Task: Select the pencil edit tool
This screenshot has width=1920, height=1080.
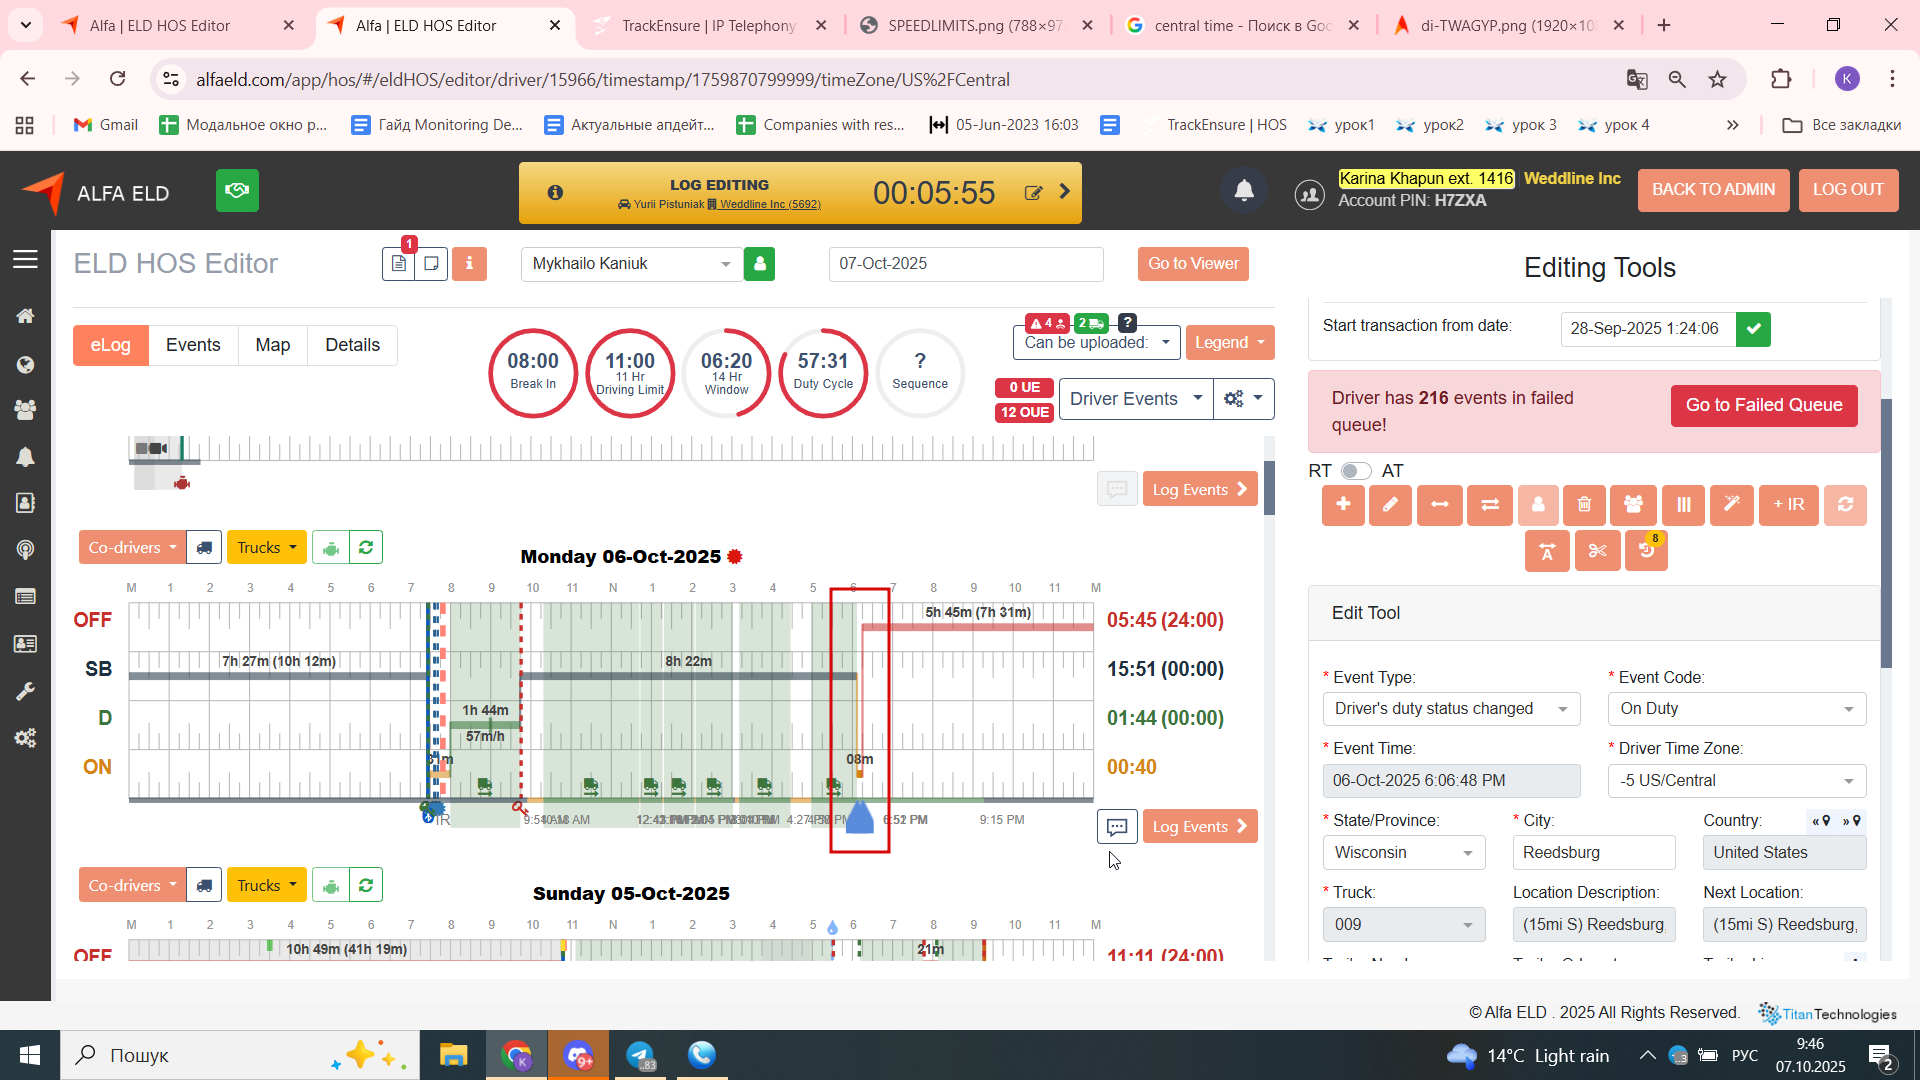Action: (1390, 505)
